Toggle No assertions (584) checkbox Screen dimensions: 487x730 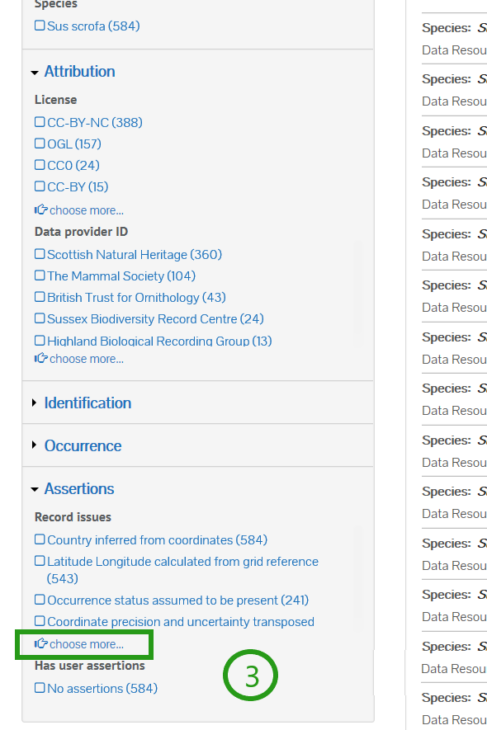point(40,688)
